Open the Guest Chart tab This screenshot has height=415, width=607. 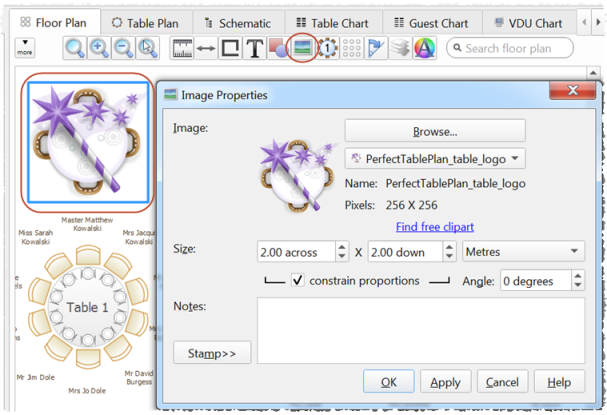pyautogui.click(x=432, y=23)
